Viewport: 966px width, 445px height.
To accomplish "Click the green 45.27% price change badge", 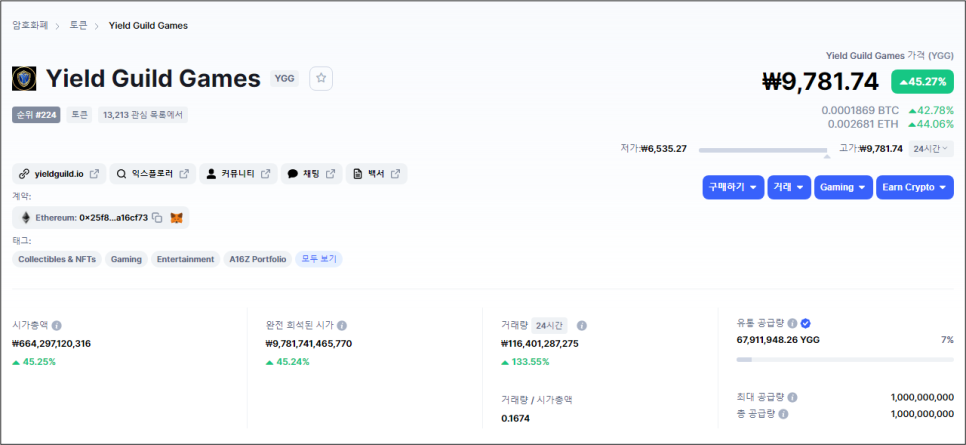I will click(x=922, y=82).
